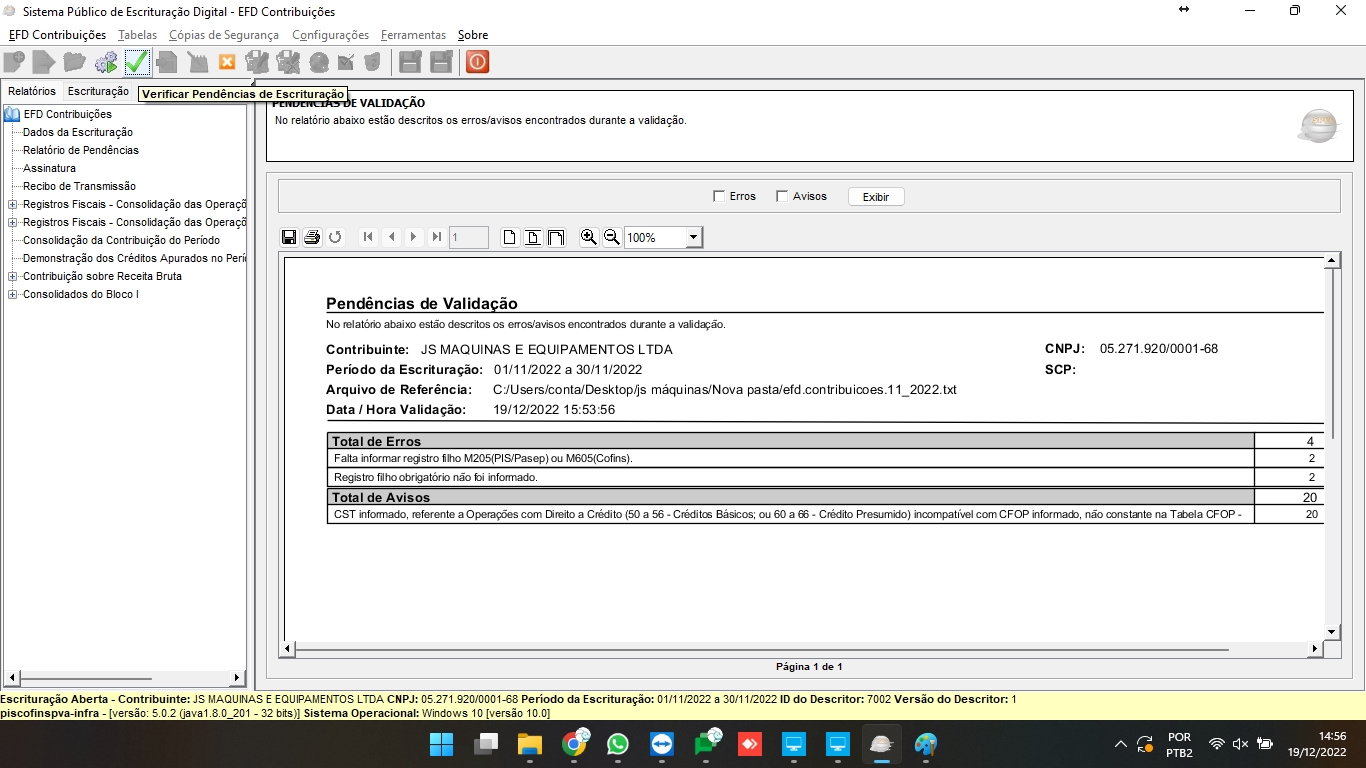This screenshot has height=768, width=1366.
Task: Print the validation report
Action: [312, 237]
